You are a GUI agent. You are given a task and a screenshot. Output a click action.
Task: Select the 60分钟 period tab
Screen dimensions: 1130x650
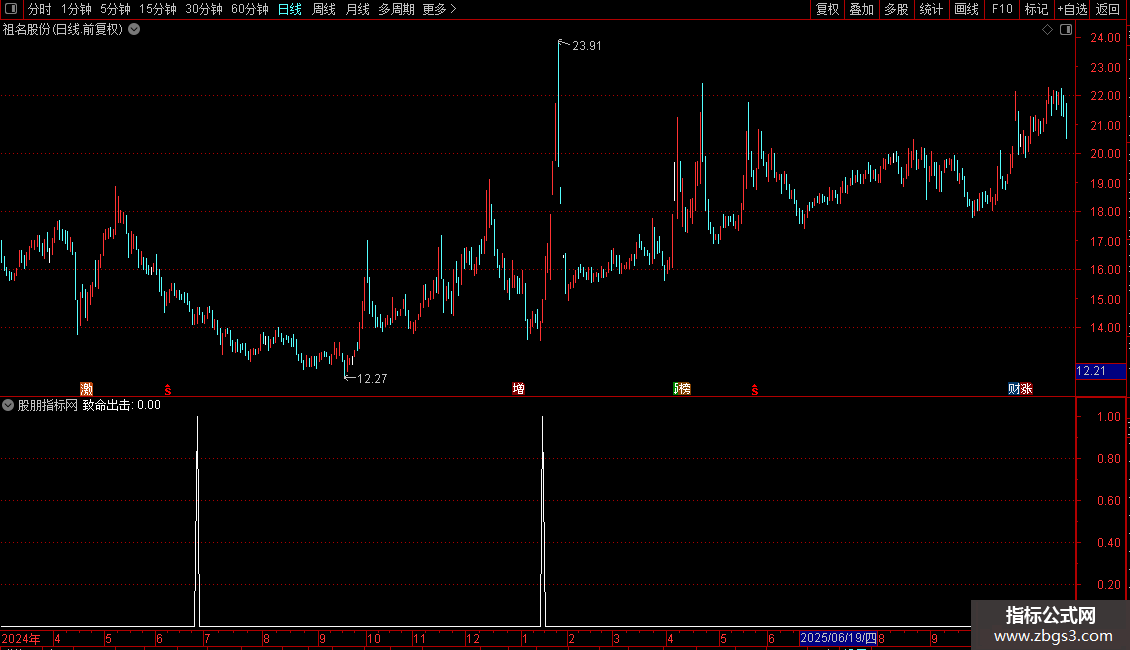click(x=250, y=9)
